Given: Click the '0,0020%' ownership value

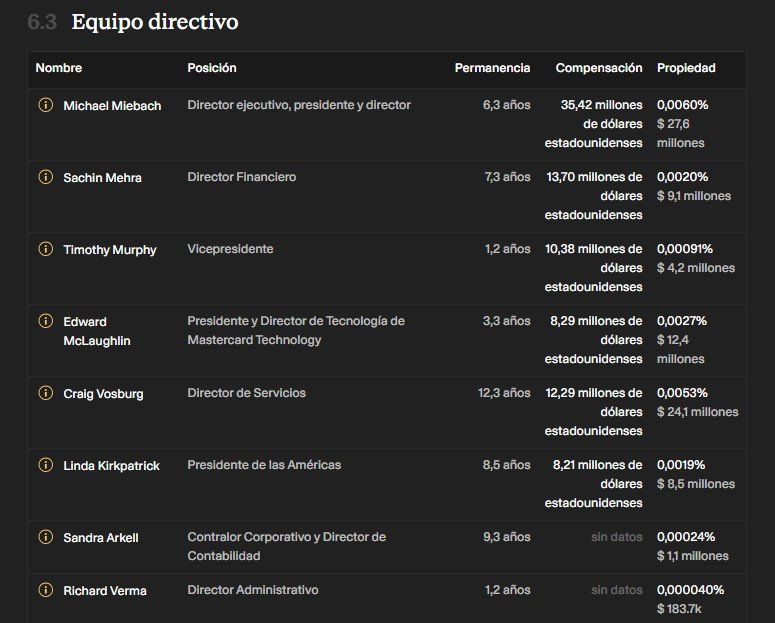Looking at the screenshot, I should point(683,177).
